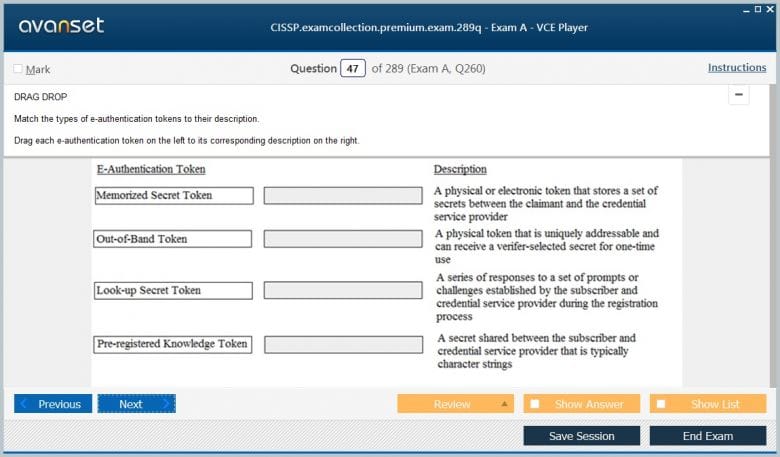This screenshot has height=457, width=780.
Task: Maximize the VCE Player window
Action: [x=758, y=8]
